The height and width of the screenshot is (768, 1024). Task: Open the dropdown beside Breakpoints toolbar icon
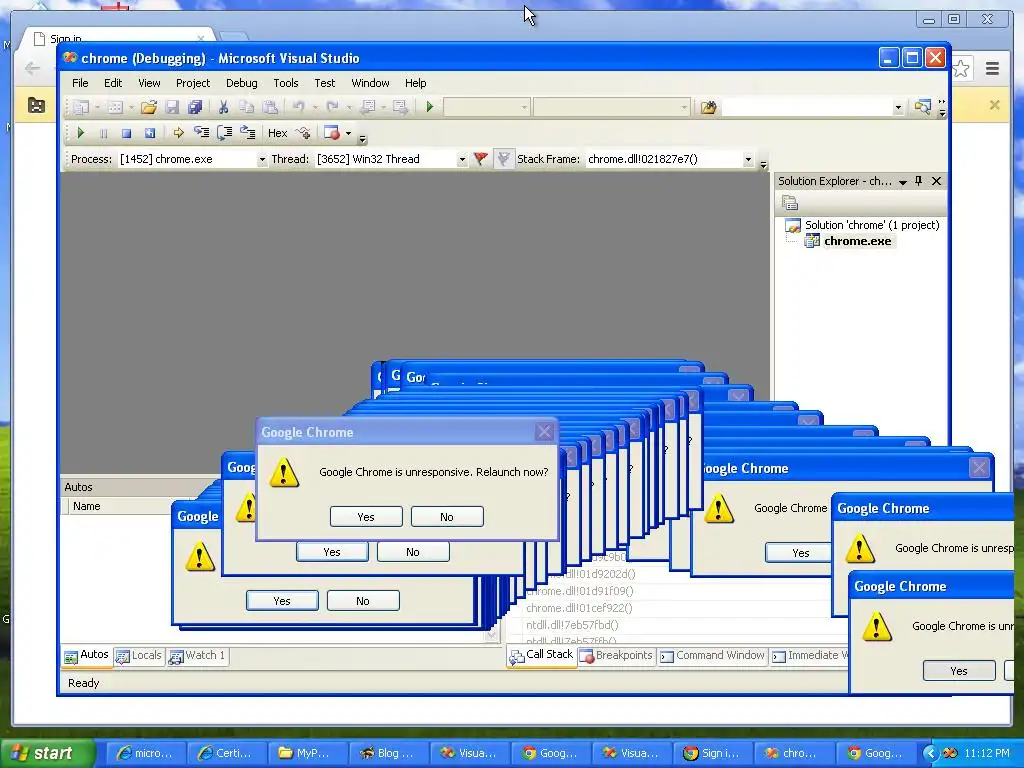point(348,133)
